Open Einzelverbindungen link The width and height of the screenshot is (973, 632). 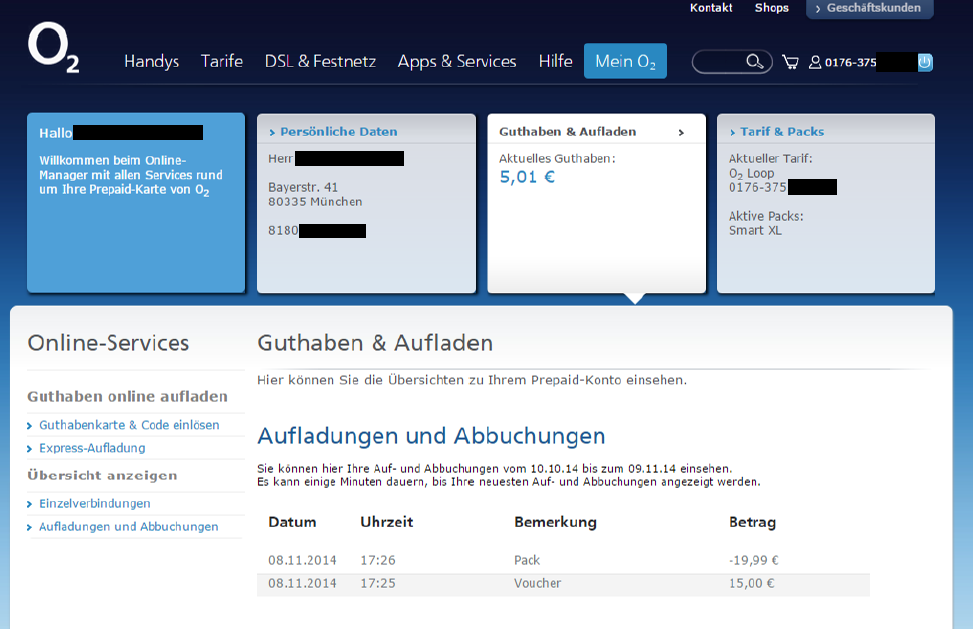click(94, 503)
